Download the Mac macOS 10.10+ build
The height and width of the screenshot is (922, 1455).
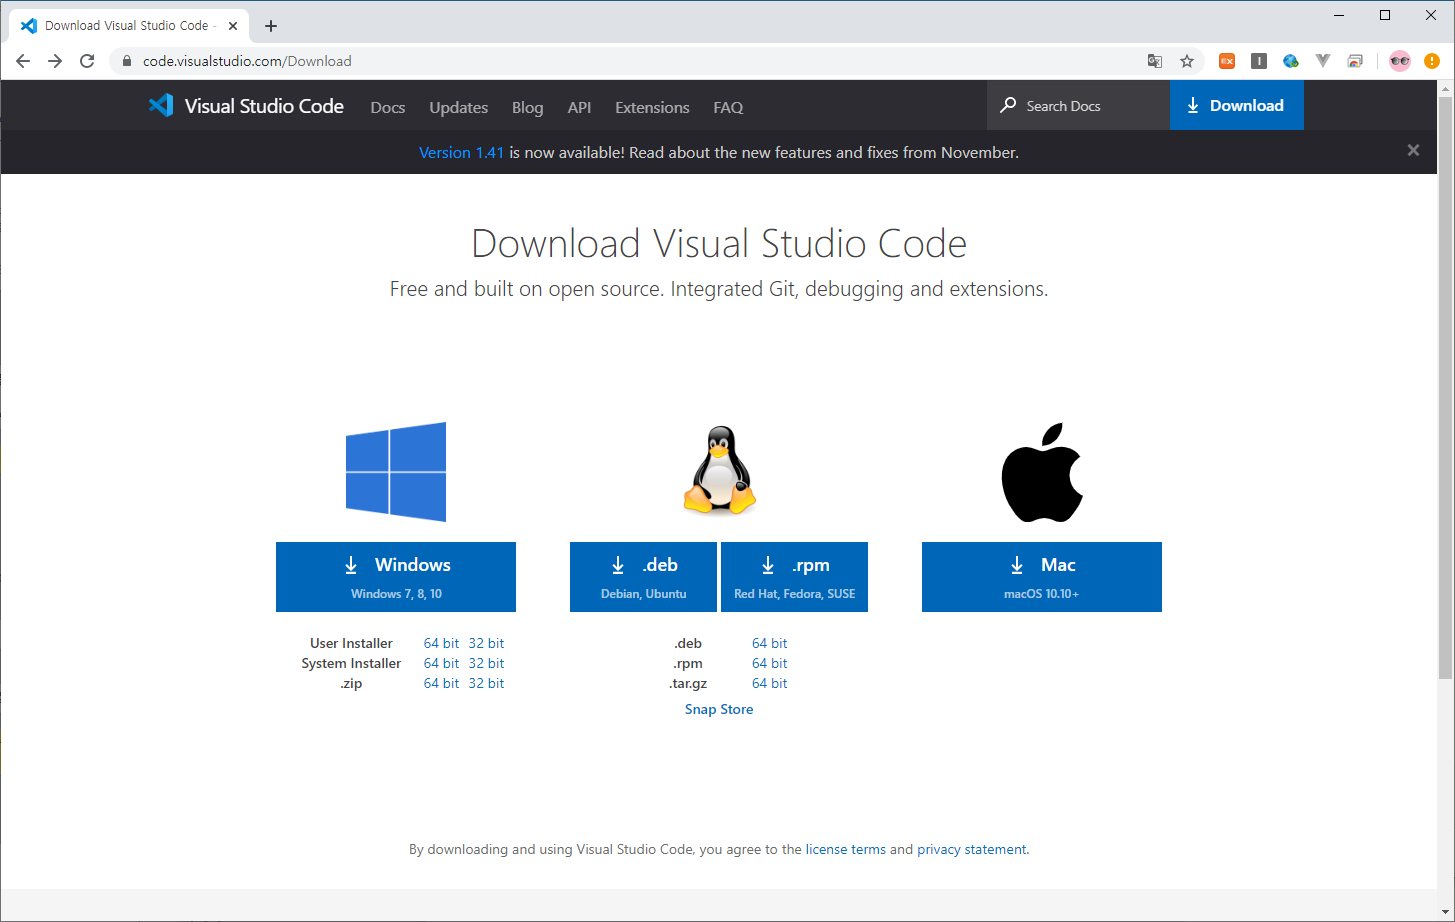pos(1042,577)
